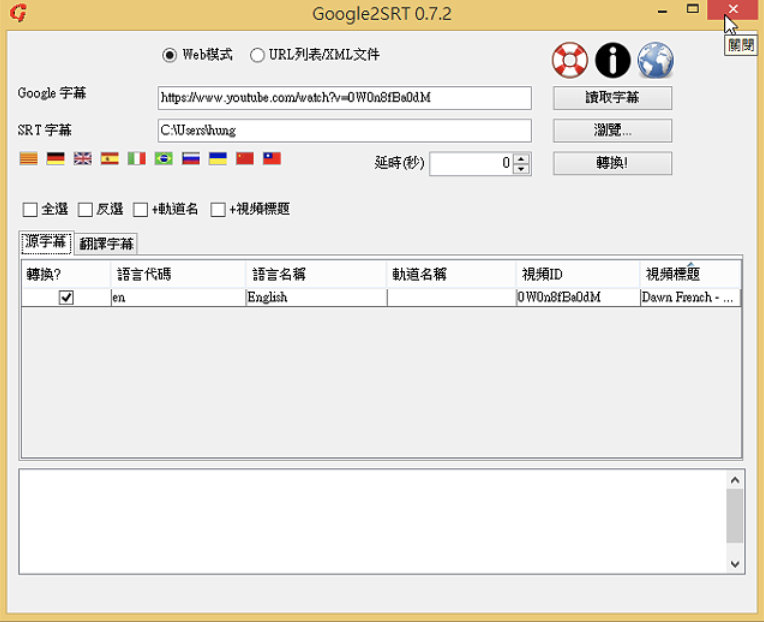This screenshot has width=764, height=622.
Task: Maximize the Google2SRT window
Action: pyautogui.click(x=692, y=9)
